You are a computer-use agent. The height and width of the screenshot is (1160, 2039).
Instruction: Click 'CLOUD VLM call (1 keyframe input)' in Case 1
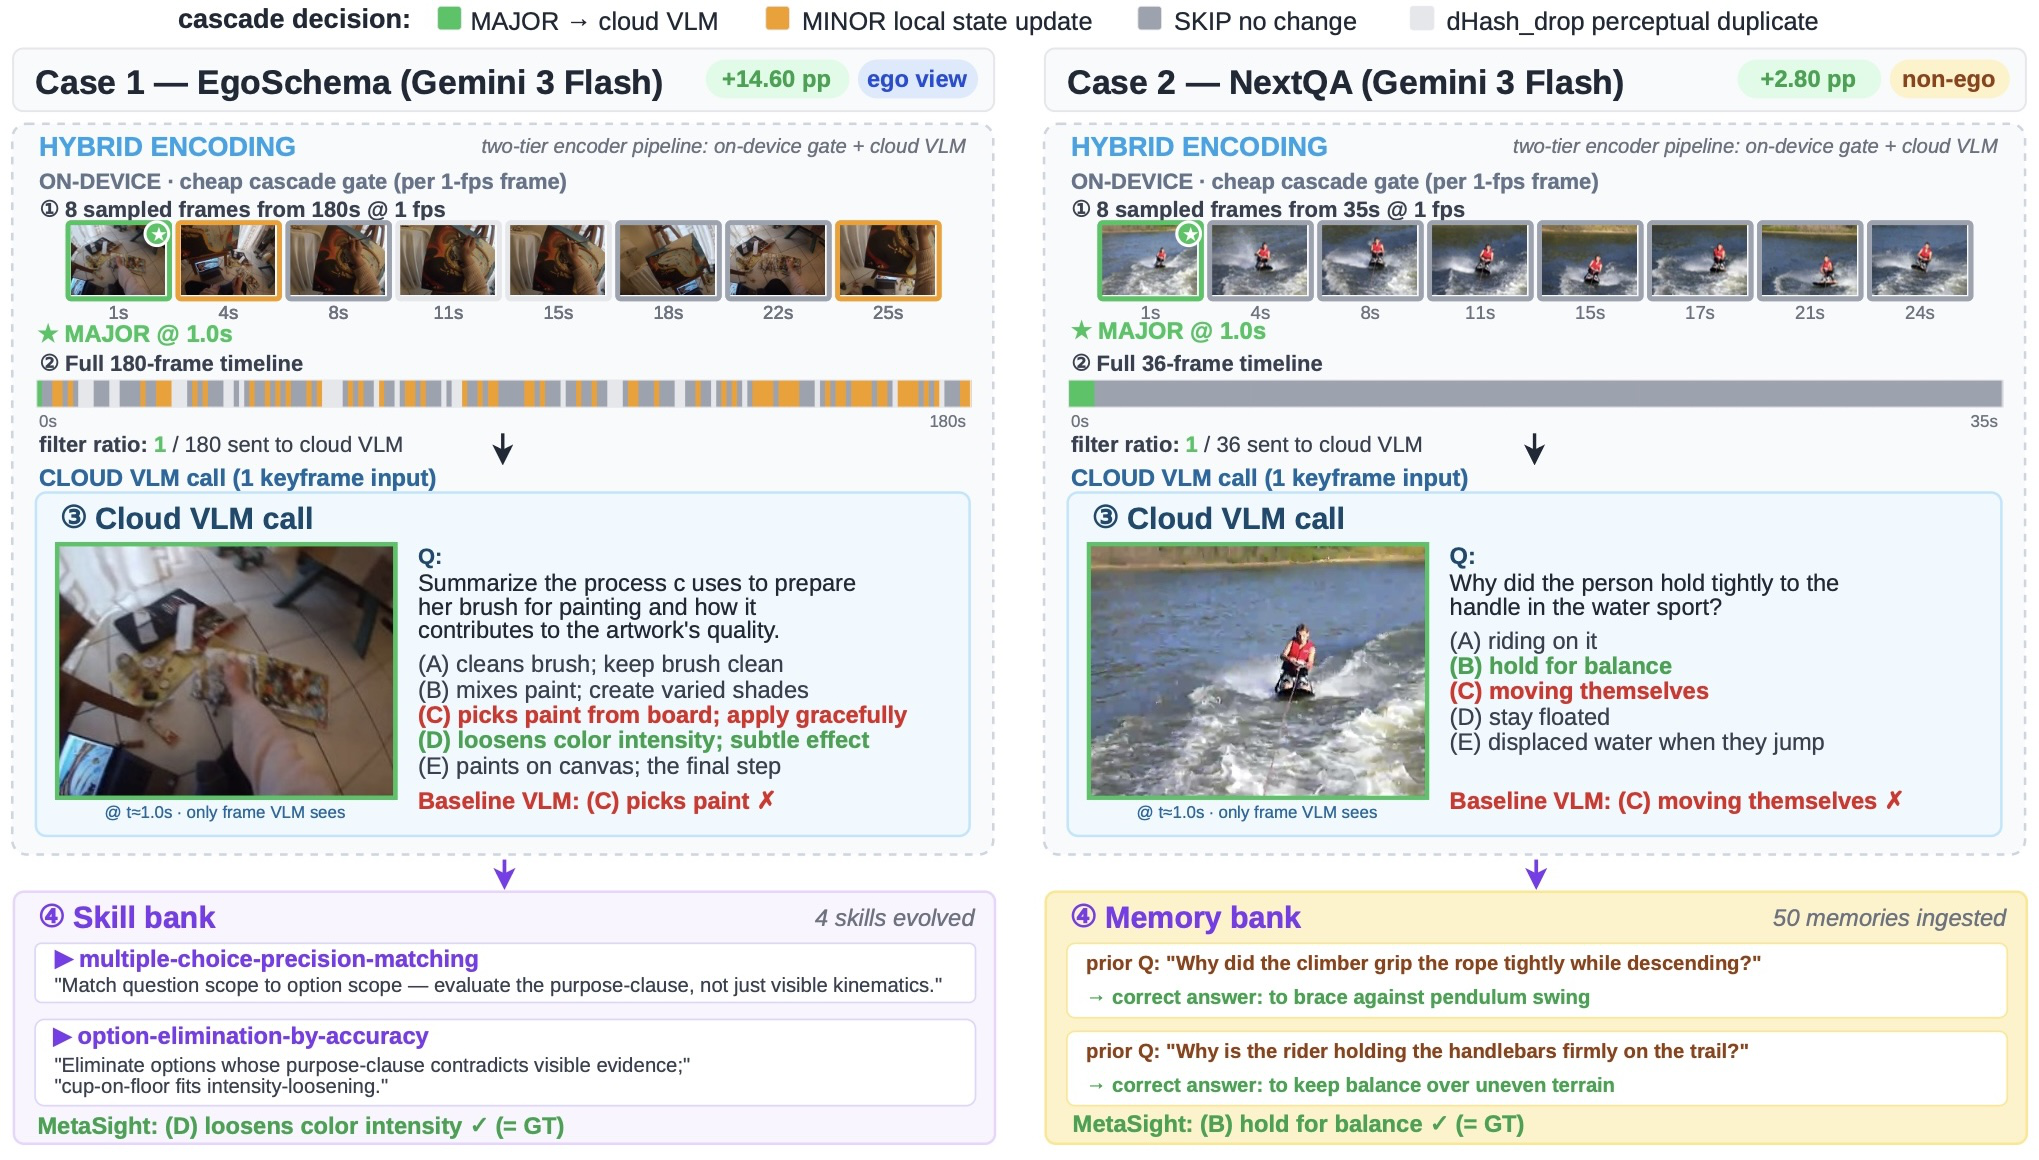tap(238, 478)
